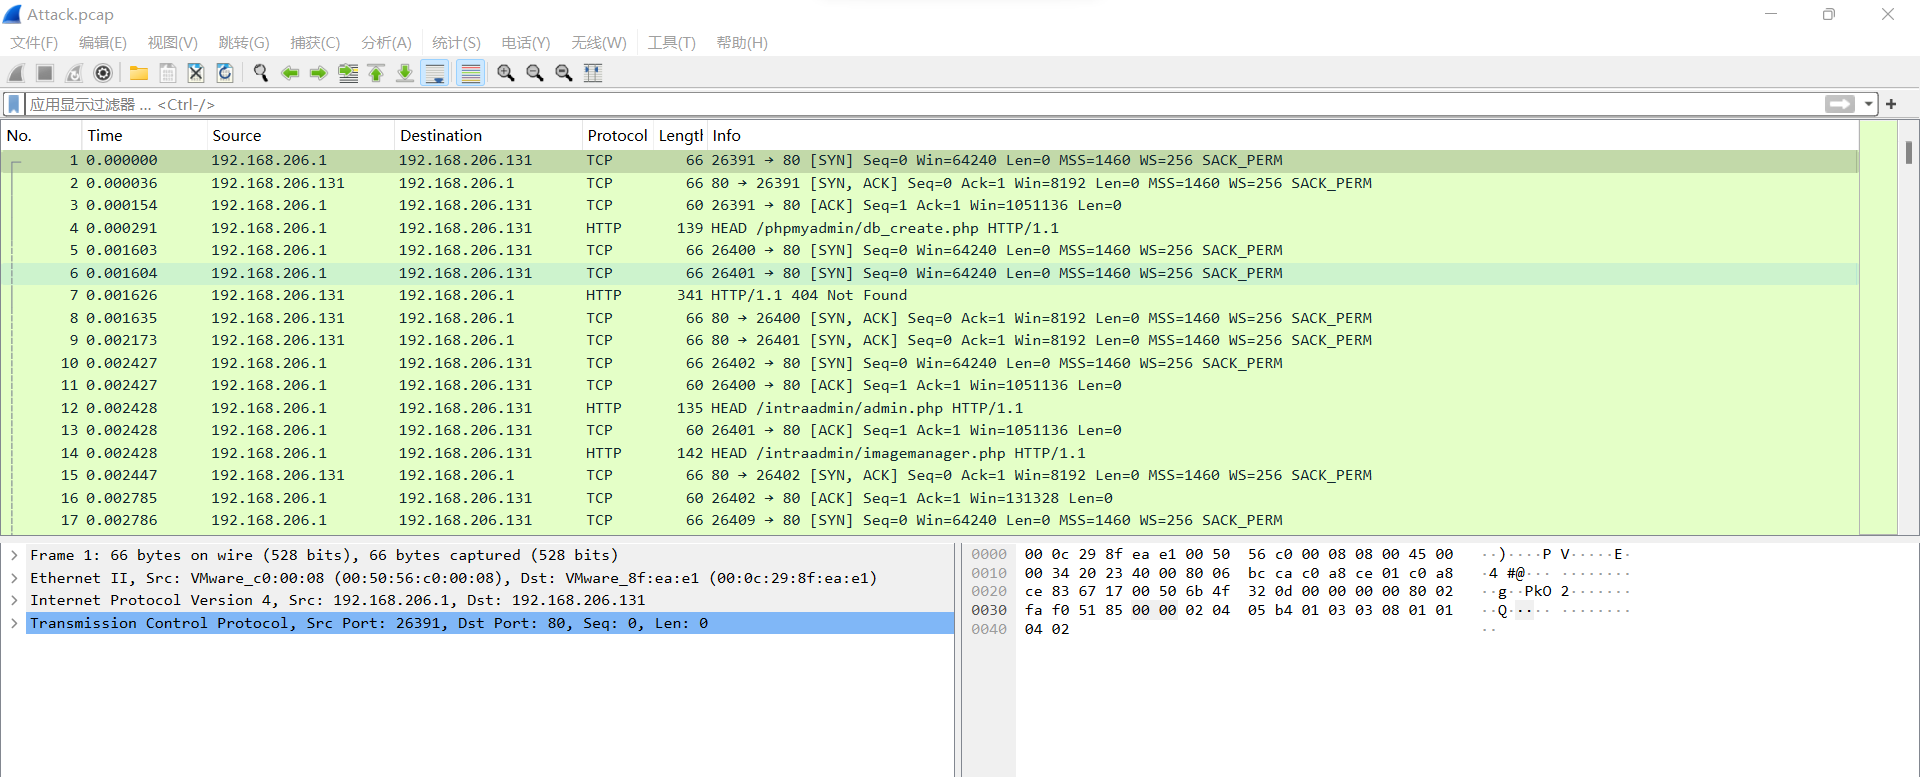The height and width of the screenshot is (777, 1920).
Task: Go forward with the green right arrow
Action: tap(319, 73)
